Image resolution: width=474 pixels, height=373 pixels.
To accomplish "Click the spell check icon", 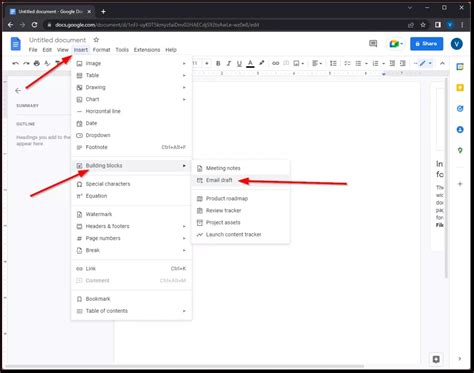I will click(x=47, y=63).
